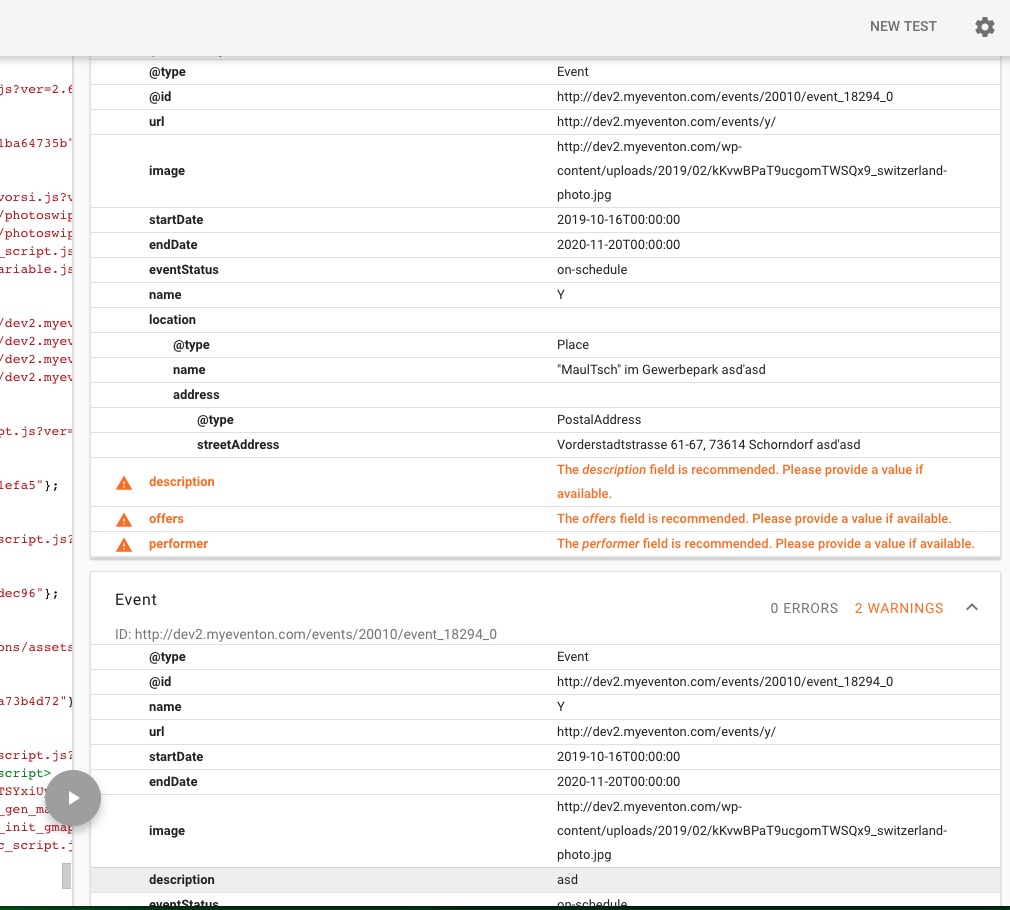
Task: Select the streetAddress row
Action: click(545, 445)
